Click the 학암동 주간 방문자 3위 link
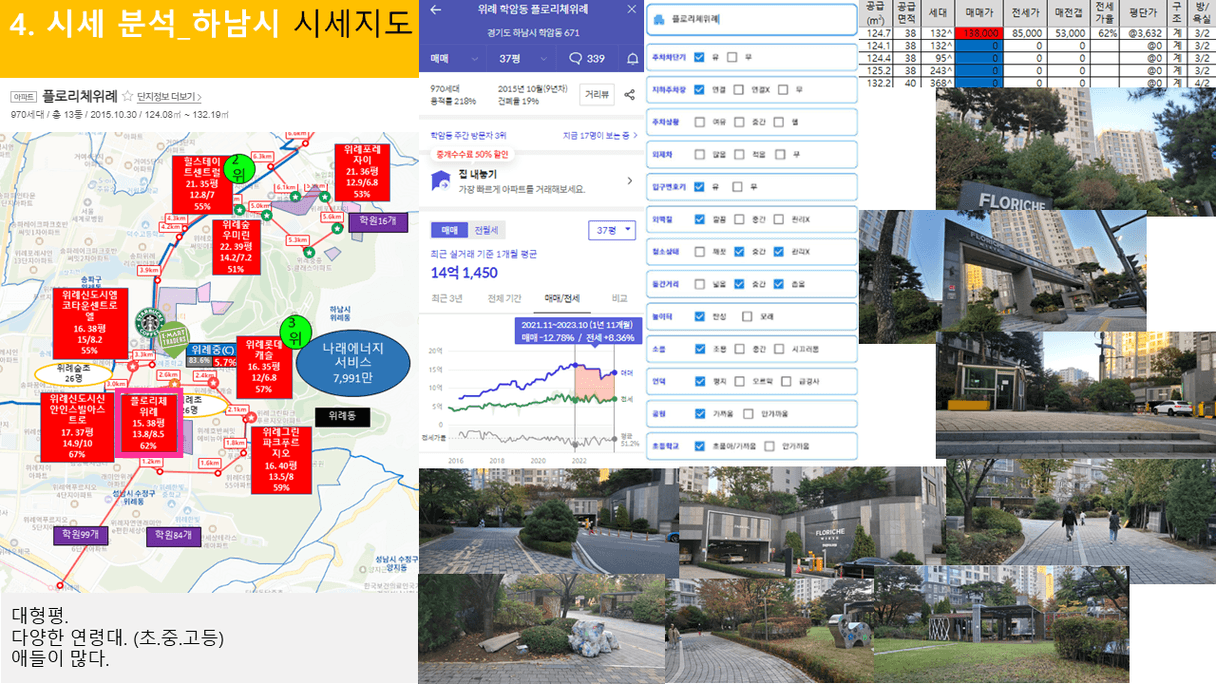This screenshot has width=1216, height=684. [x=468, y=135]
